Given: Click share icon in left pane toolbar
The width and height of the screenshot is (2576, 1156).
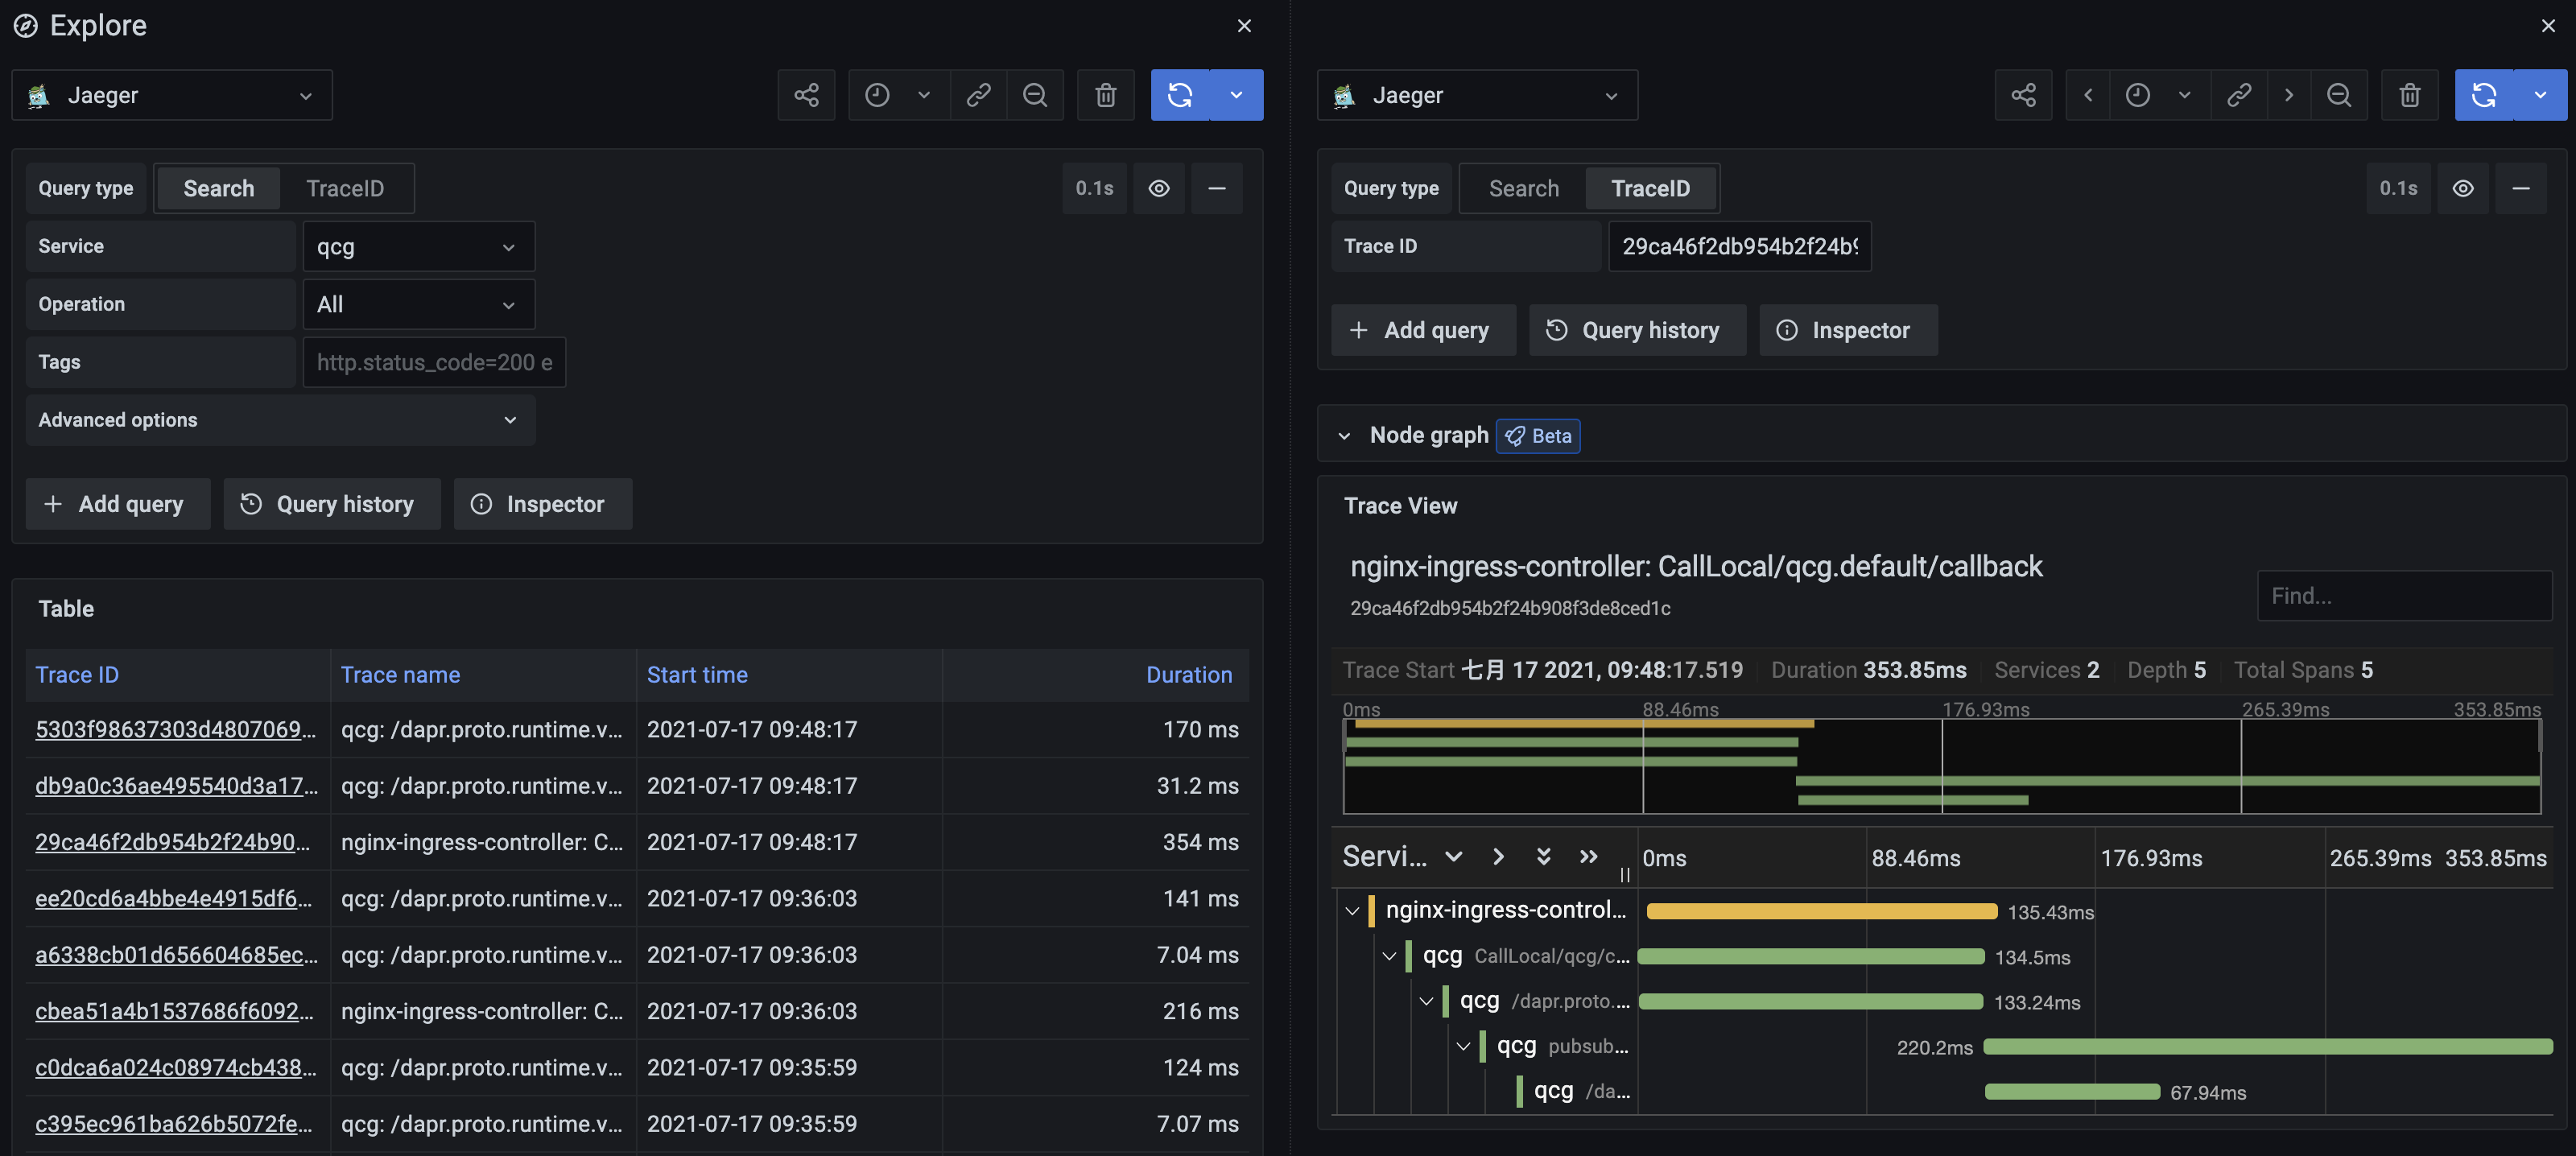Looking at the screenshot, I should point(806,95).
